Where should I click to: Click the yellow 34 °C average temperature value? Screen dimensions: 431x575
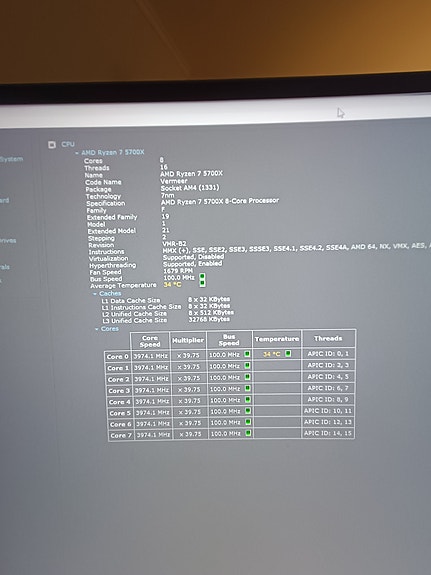tap(172, 285)
